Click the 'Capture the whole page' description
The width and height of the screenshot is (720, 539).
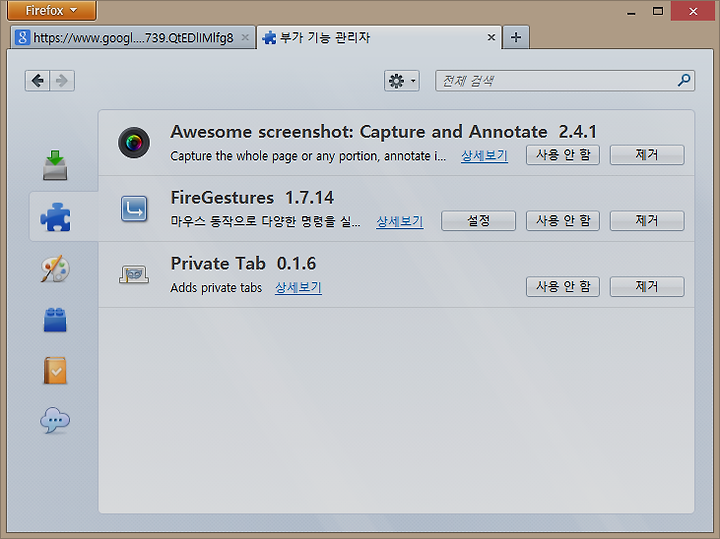tap(308, 156)
